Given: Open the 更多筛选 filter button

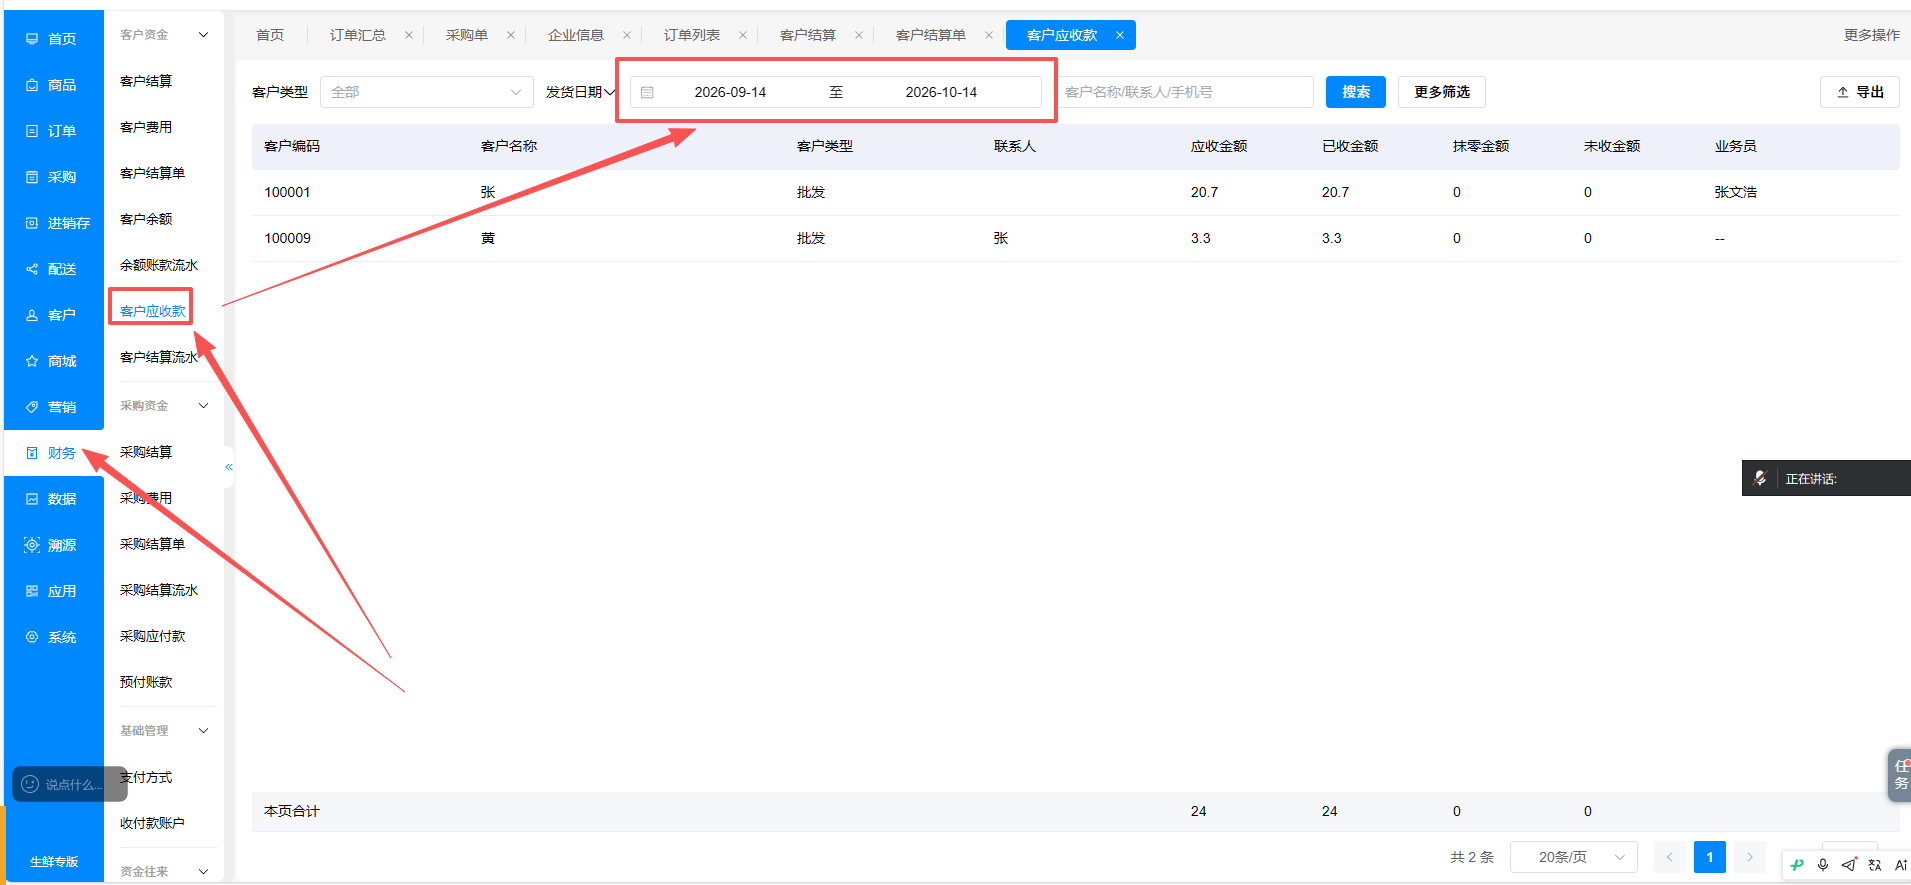Looking at the screenshot, I should coord(1442,92).
